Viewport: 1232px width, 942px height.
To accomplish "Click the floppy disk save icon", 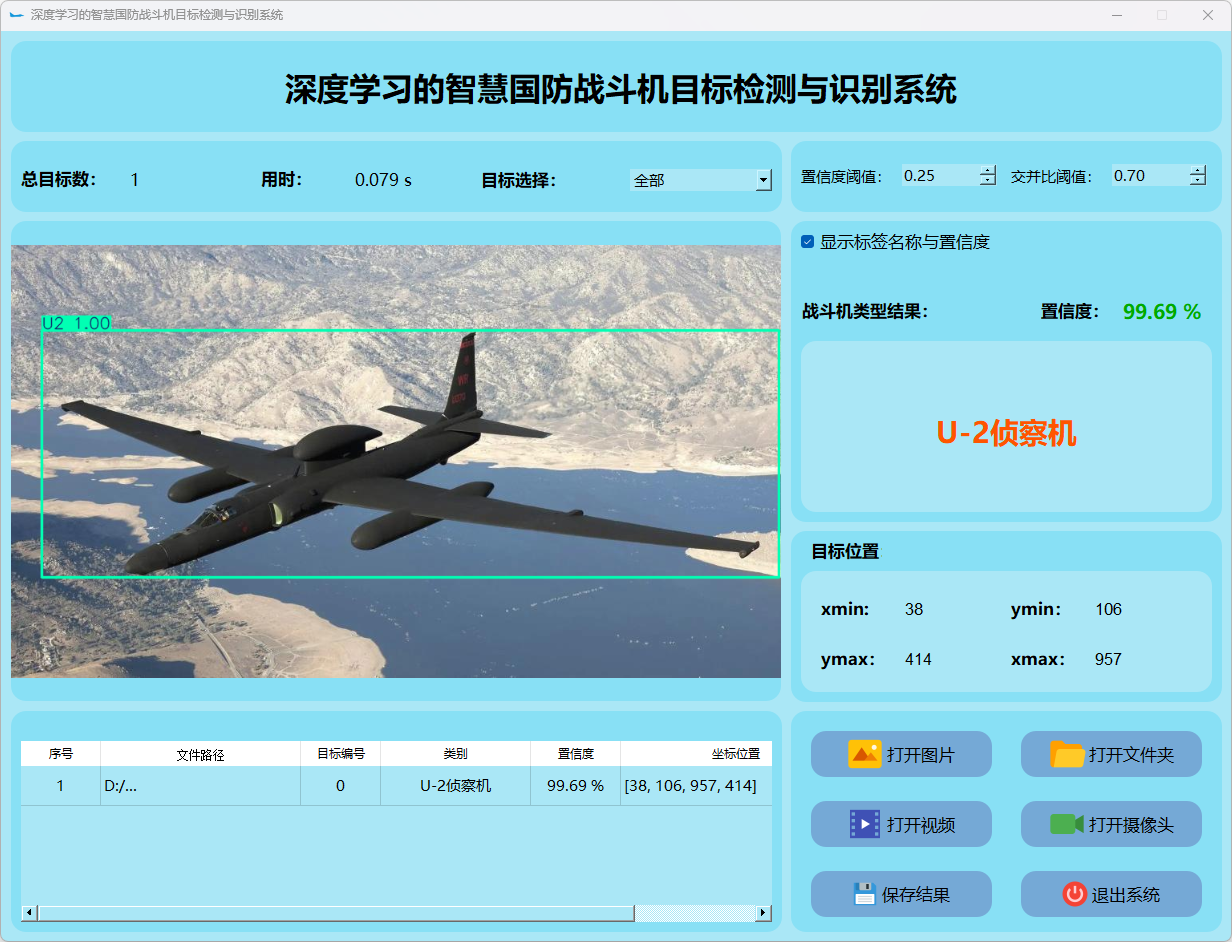I will pos(864,894).
